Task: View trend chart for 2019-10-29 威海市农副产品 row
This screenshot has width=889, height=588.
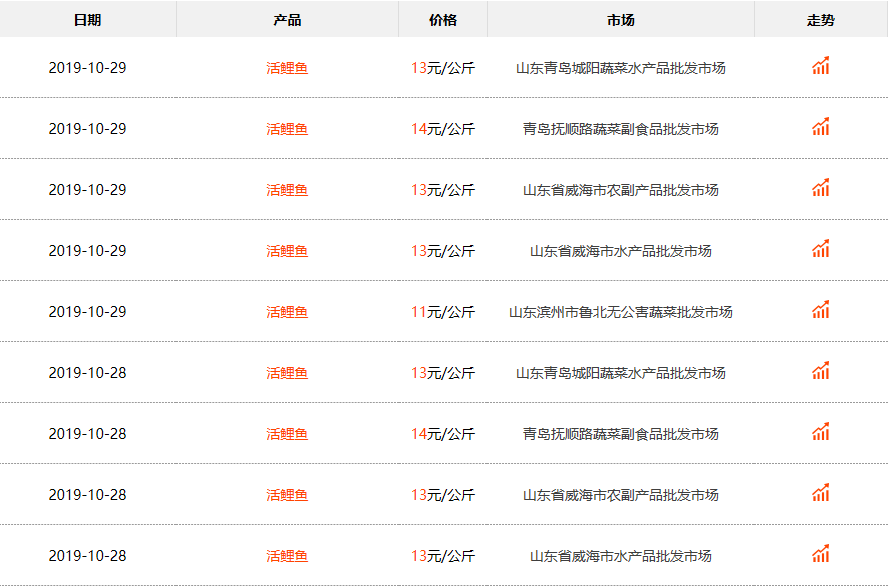Action: click(820, 189)
